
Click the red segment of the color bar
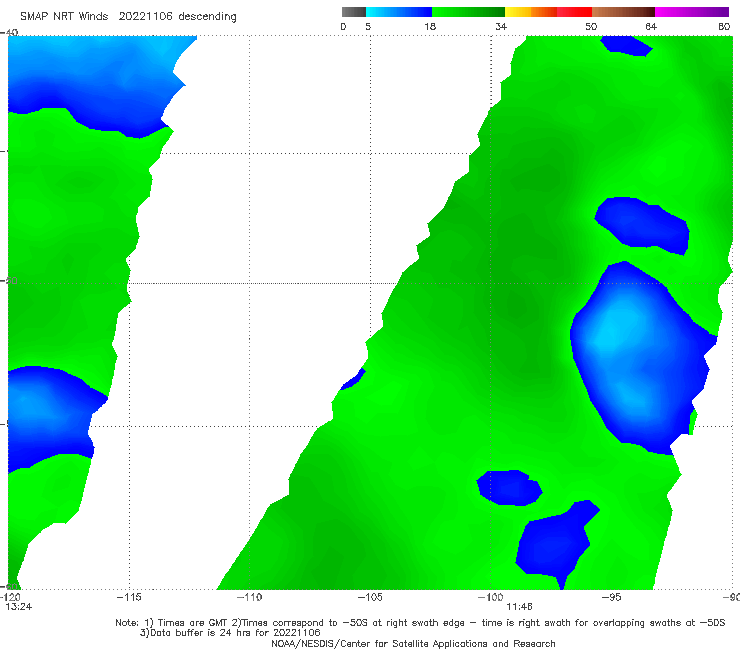tap(574, 12)
